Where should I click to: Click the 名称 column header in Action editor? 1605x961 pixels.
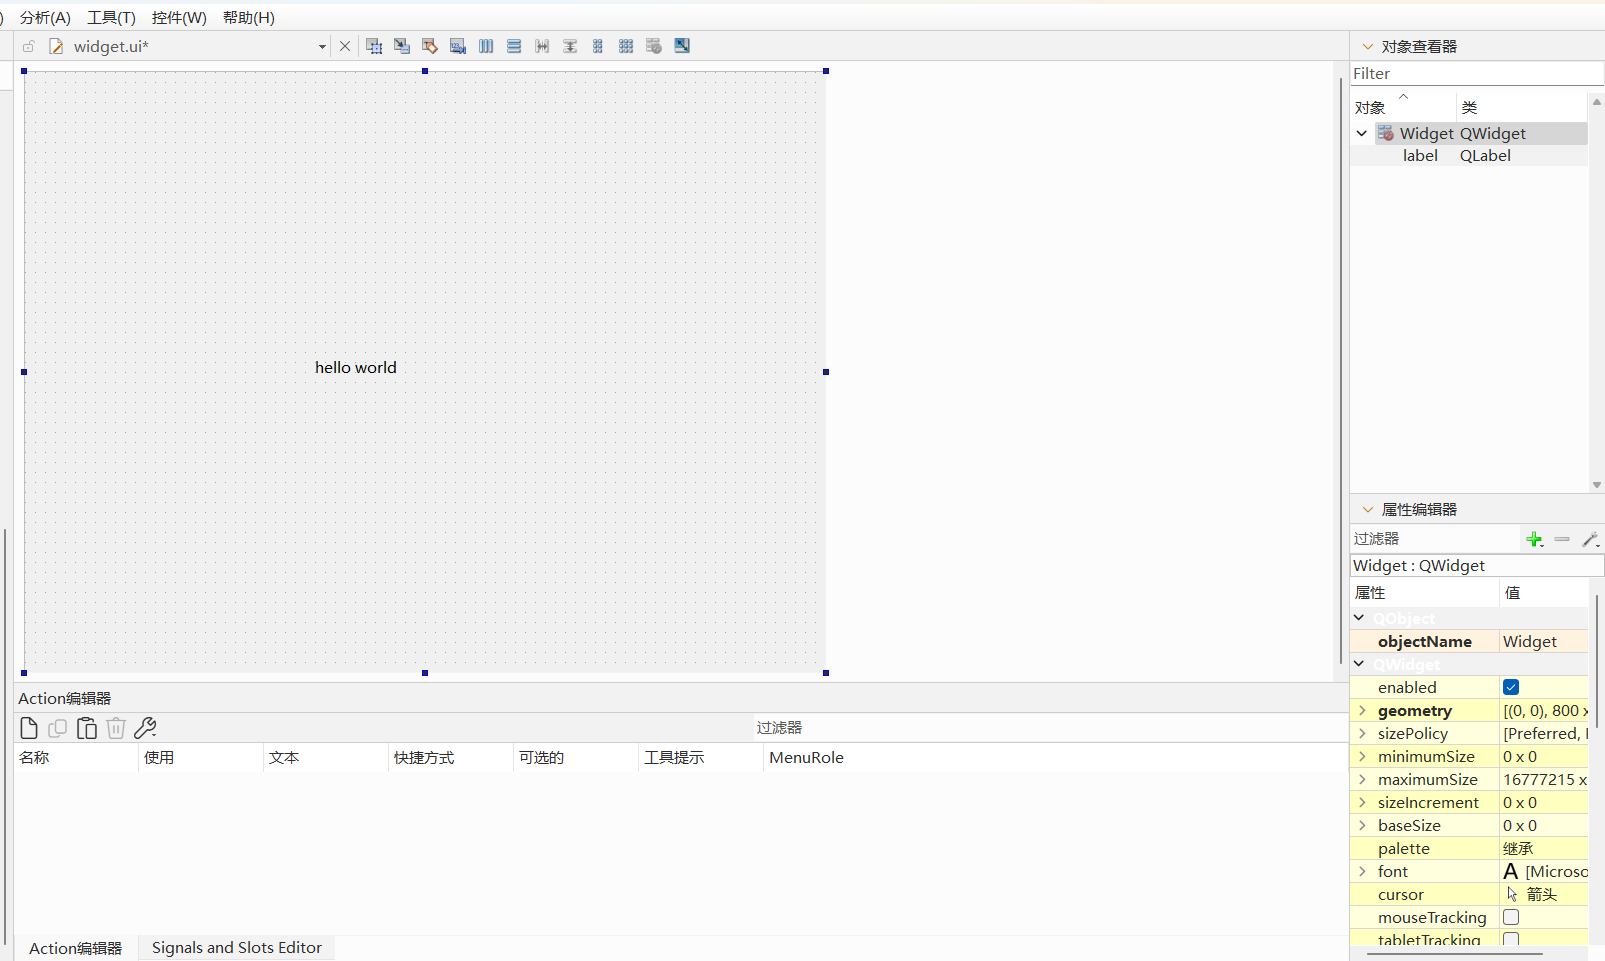[76, 757]
